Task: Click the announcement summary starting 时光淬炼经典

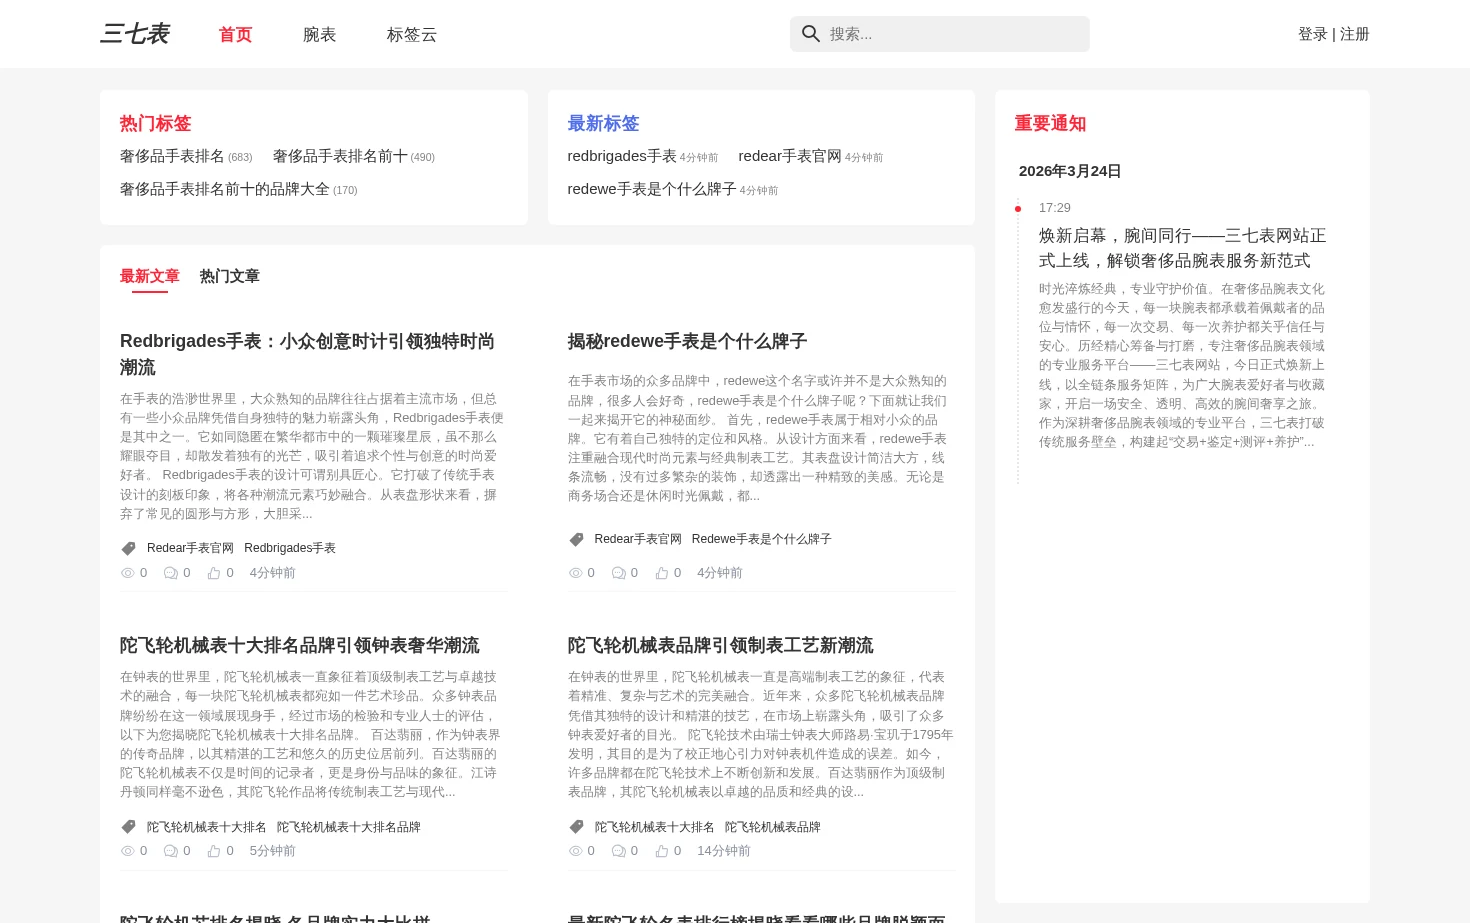Action: point(1182,365)
